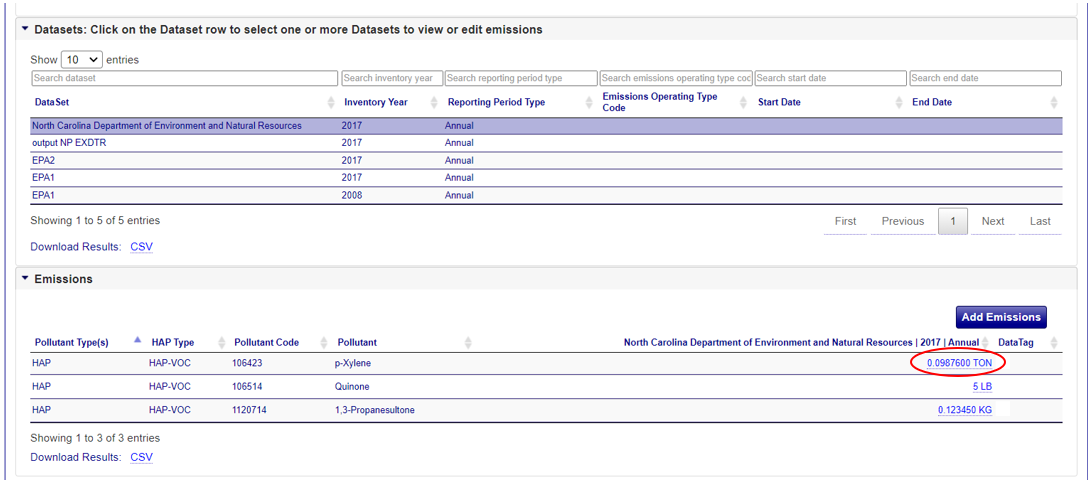Click the Pollutant Code column header

266,343
